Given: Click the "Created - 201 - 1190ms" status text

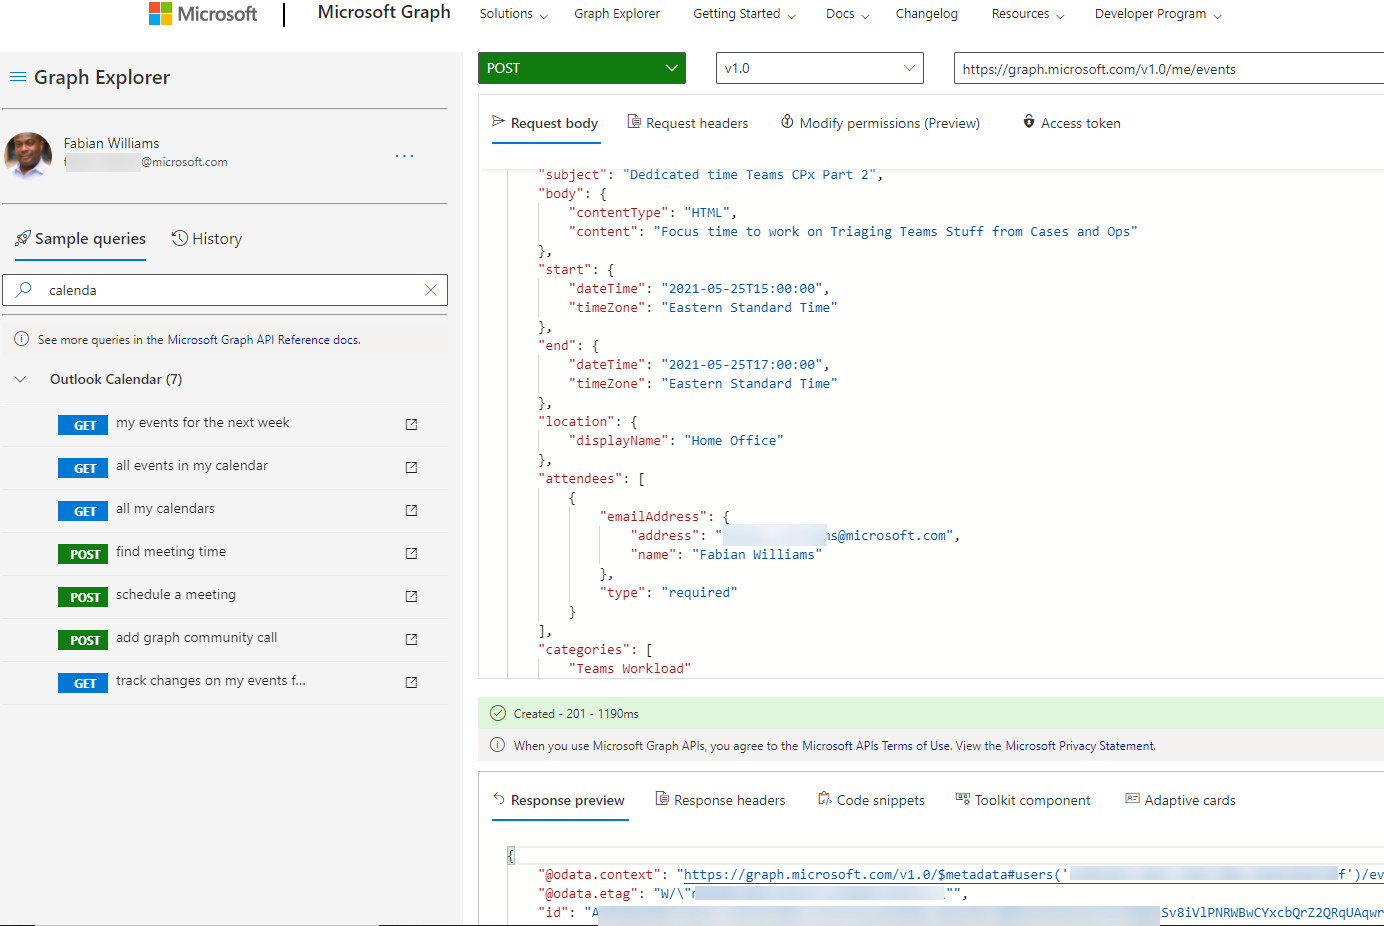Looking at the screenshot, I should [x=576, y=714].
